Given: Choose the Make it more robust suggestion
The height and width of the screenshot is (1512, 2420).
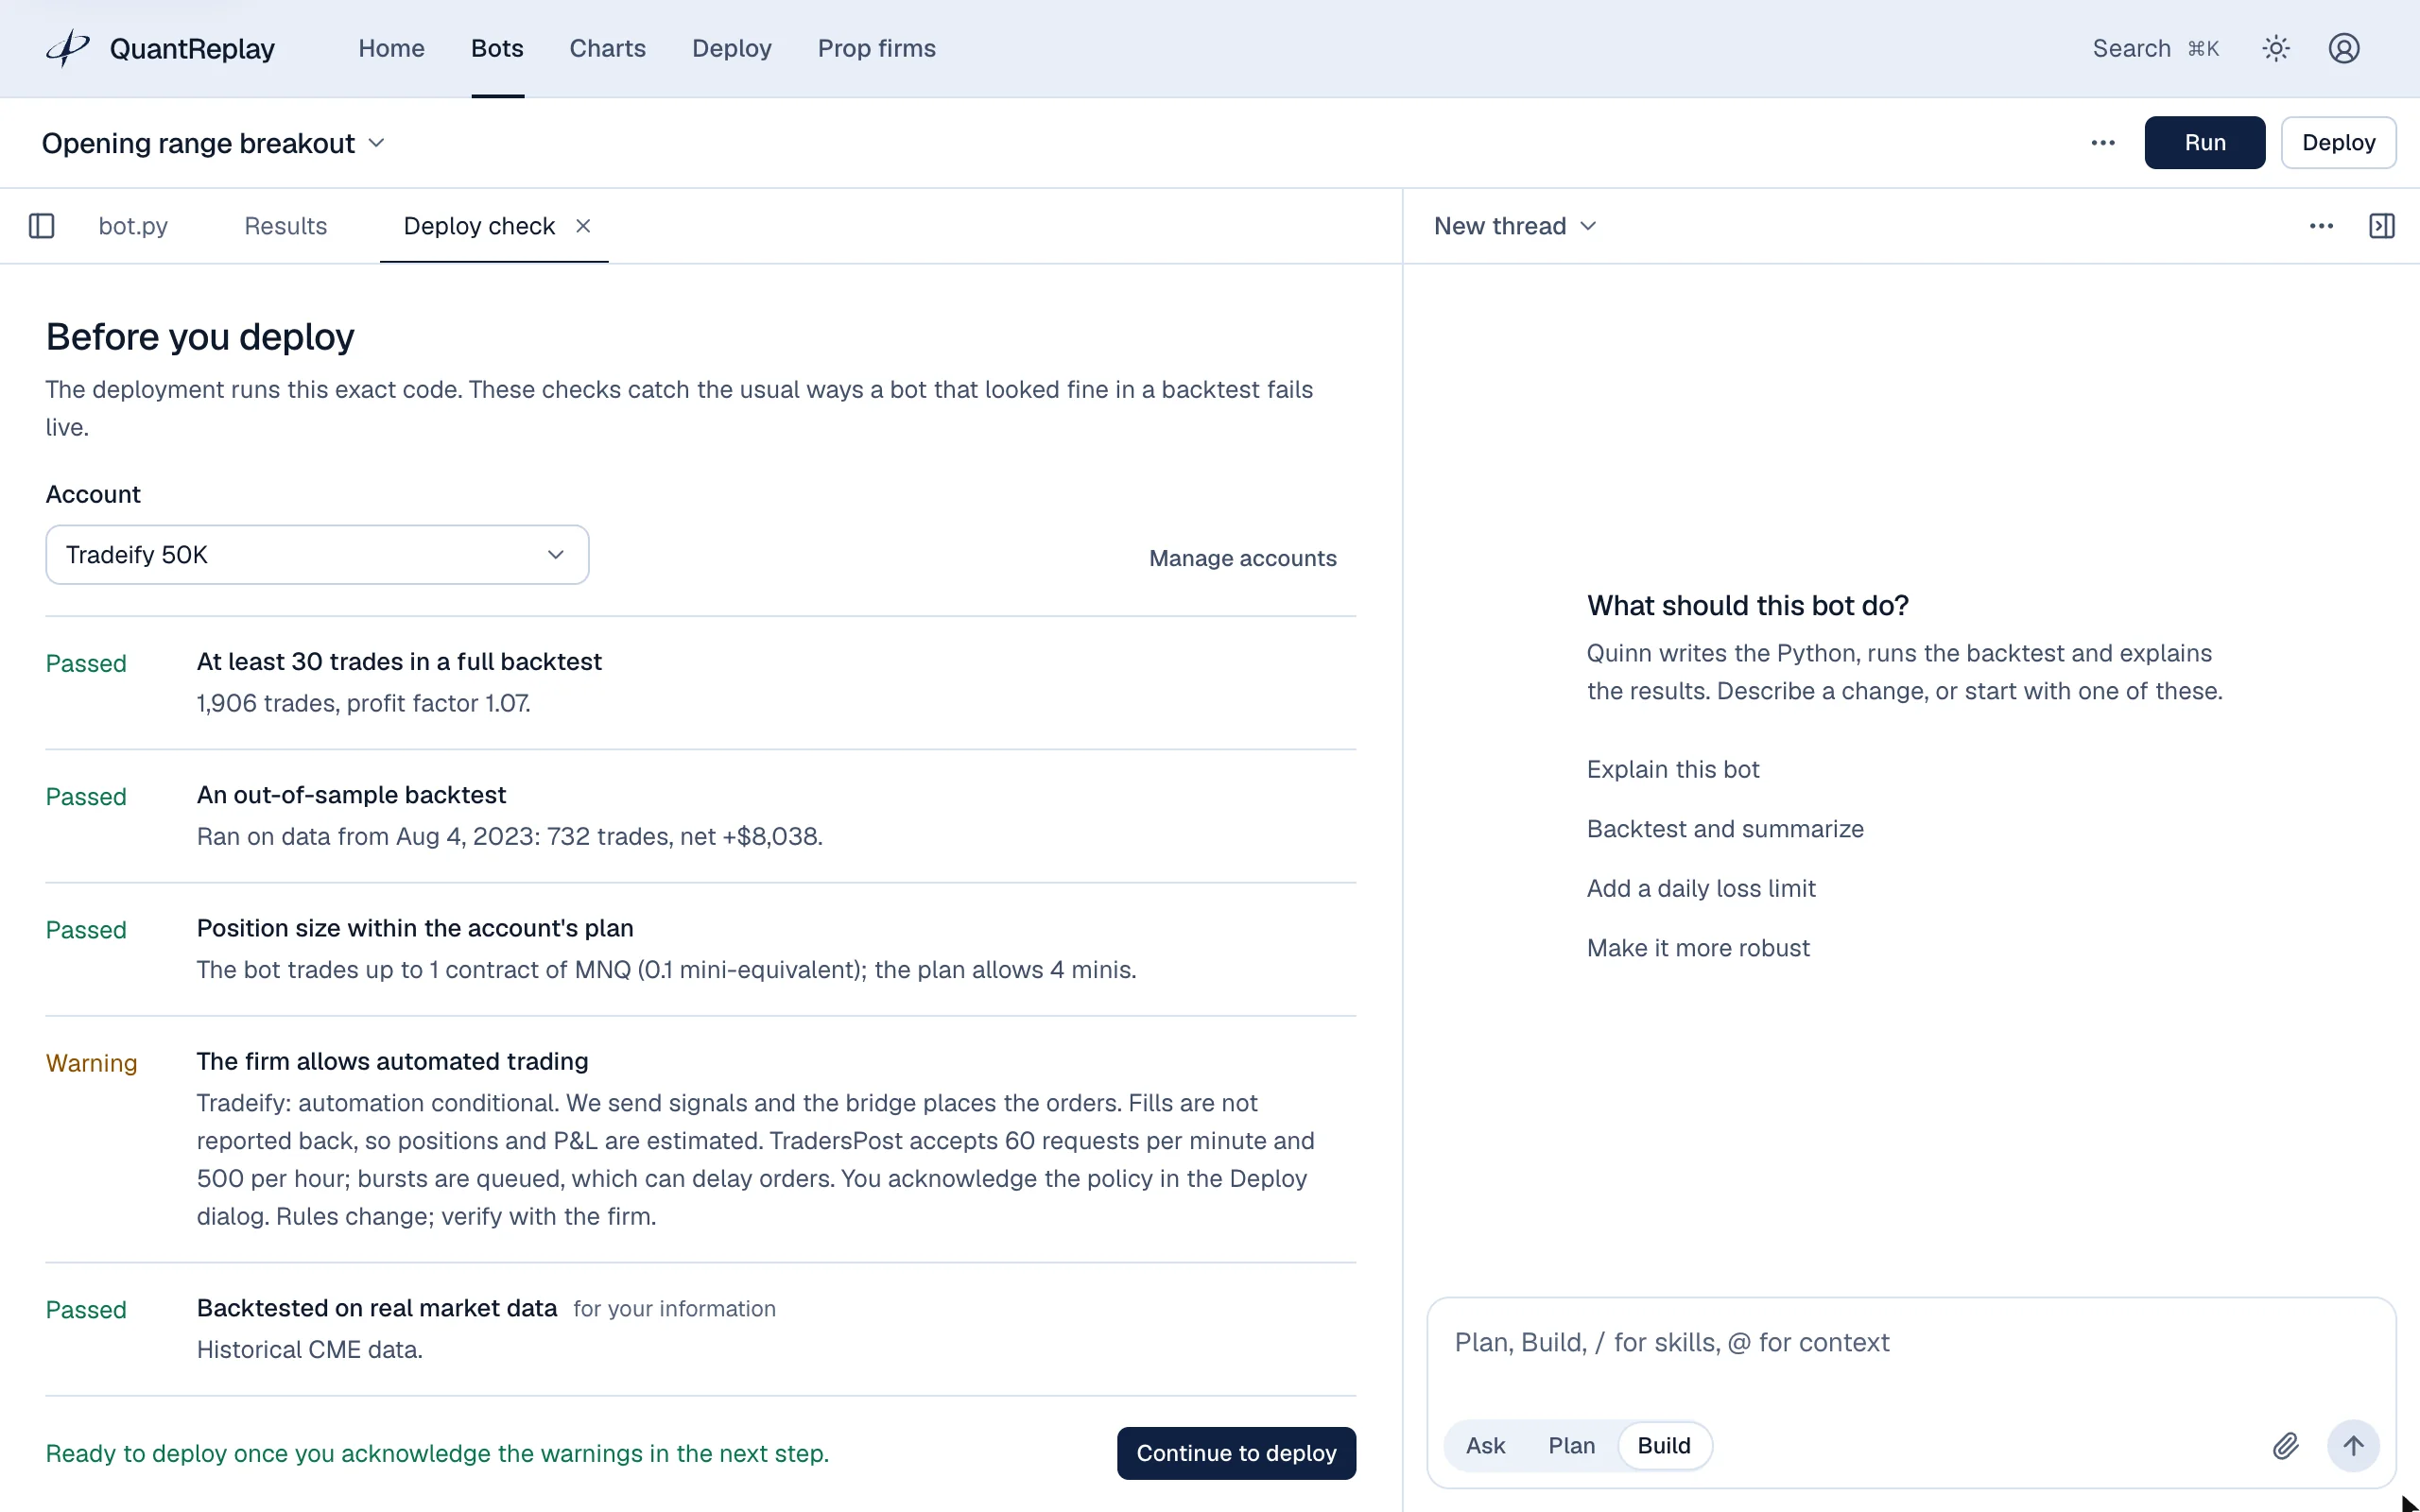Looking at the screenshot, I should click(x=1698, y=948).
